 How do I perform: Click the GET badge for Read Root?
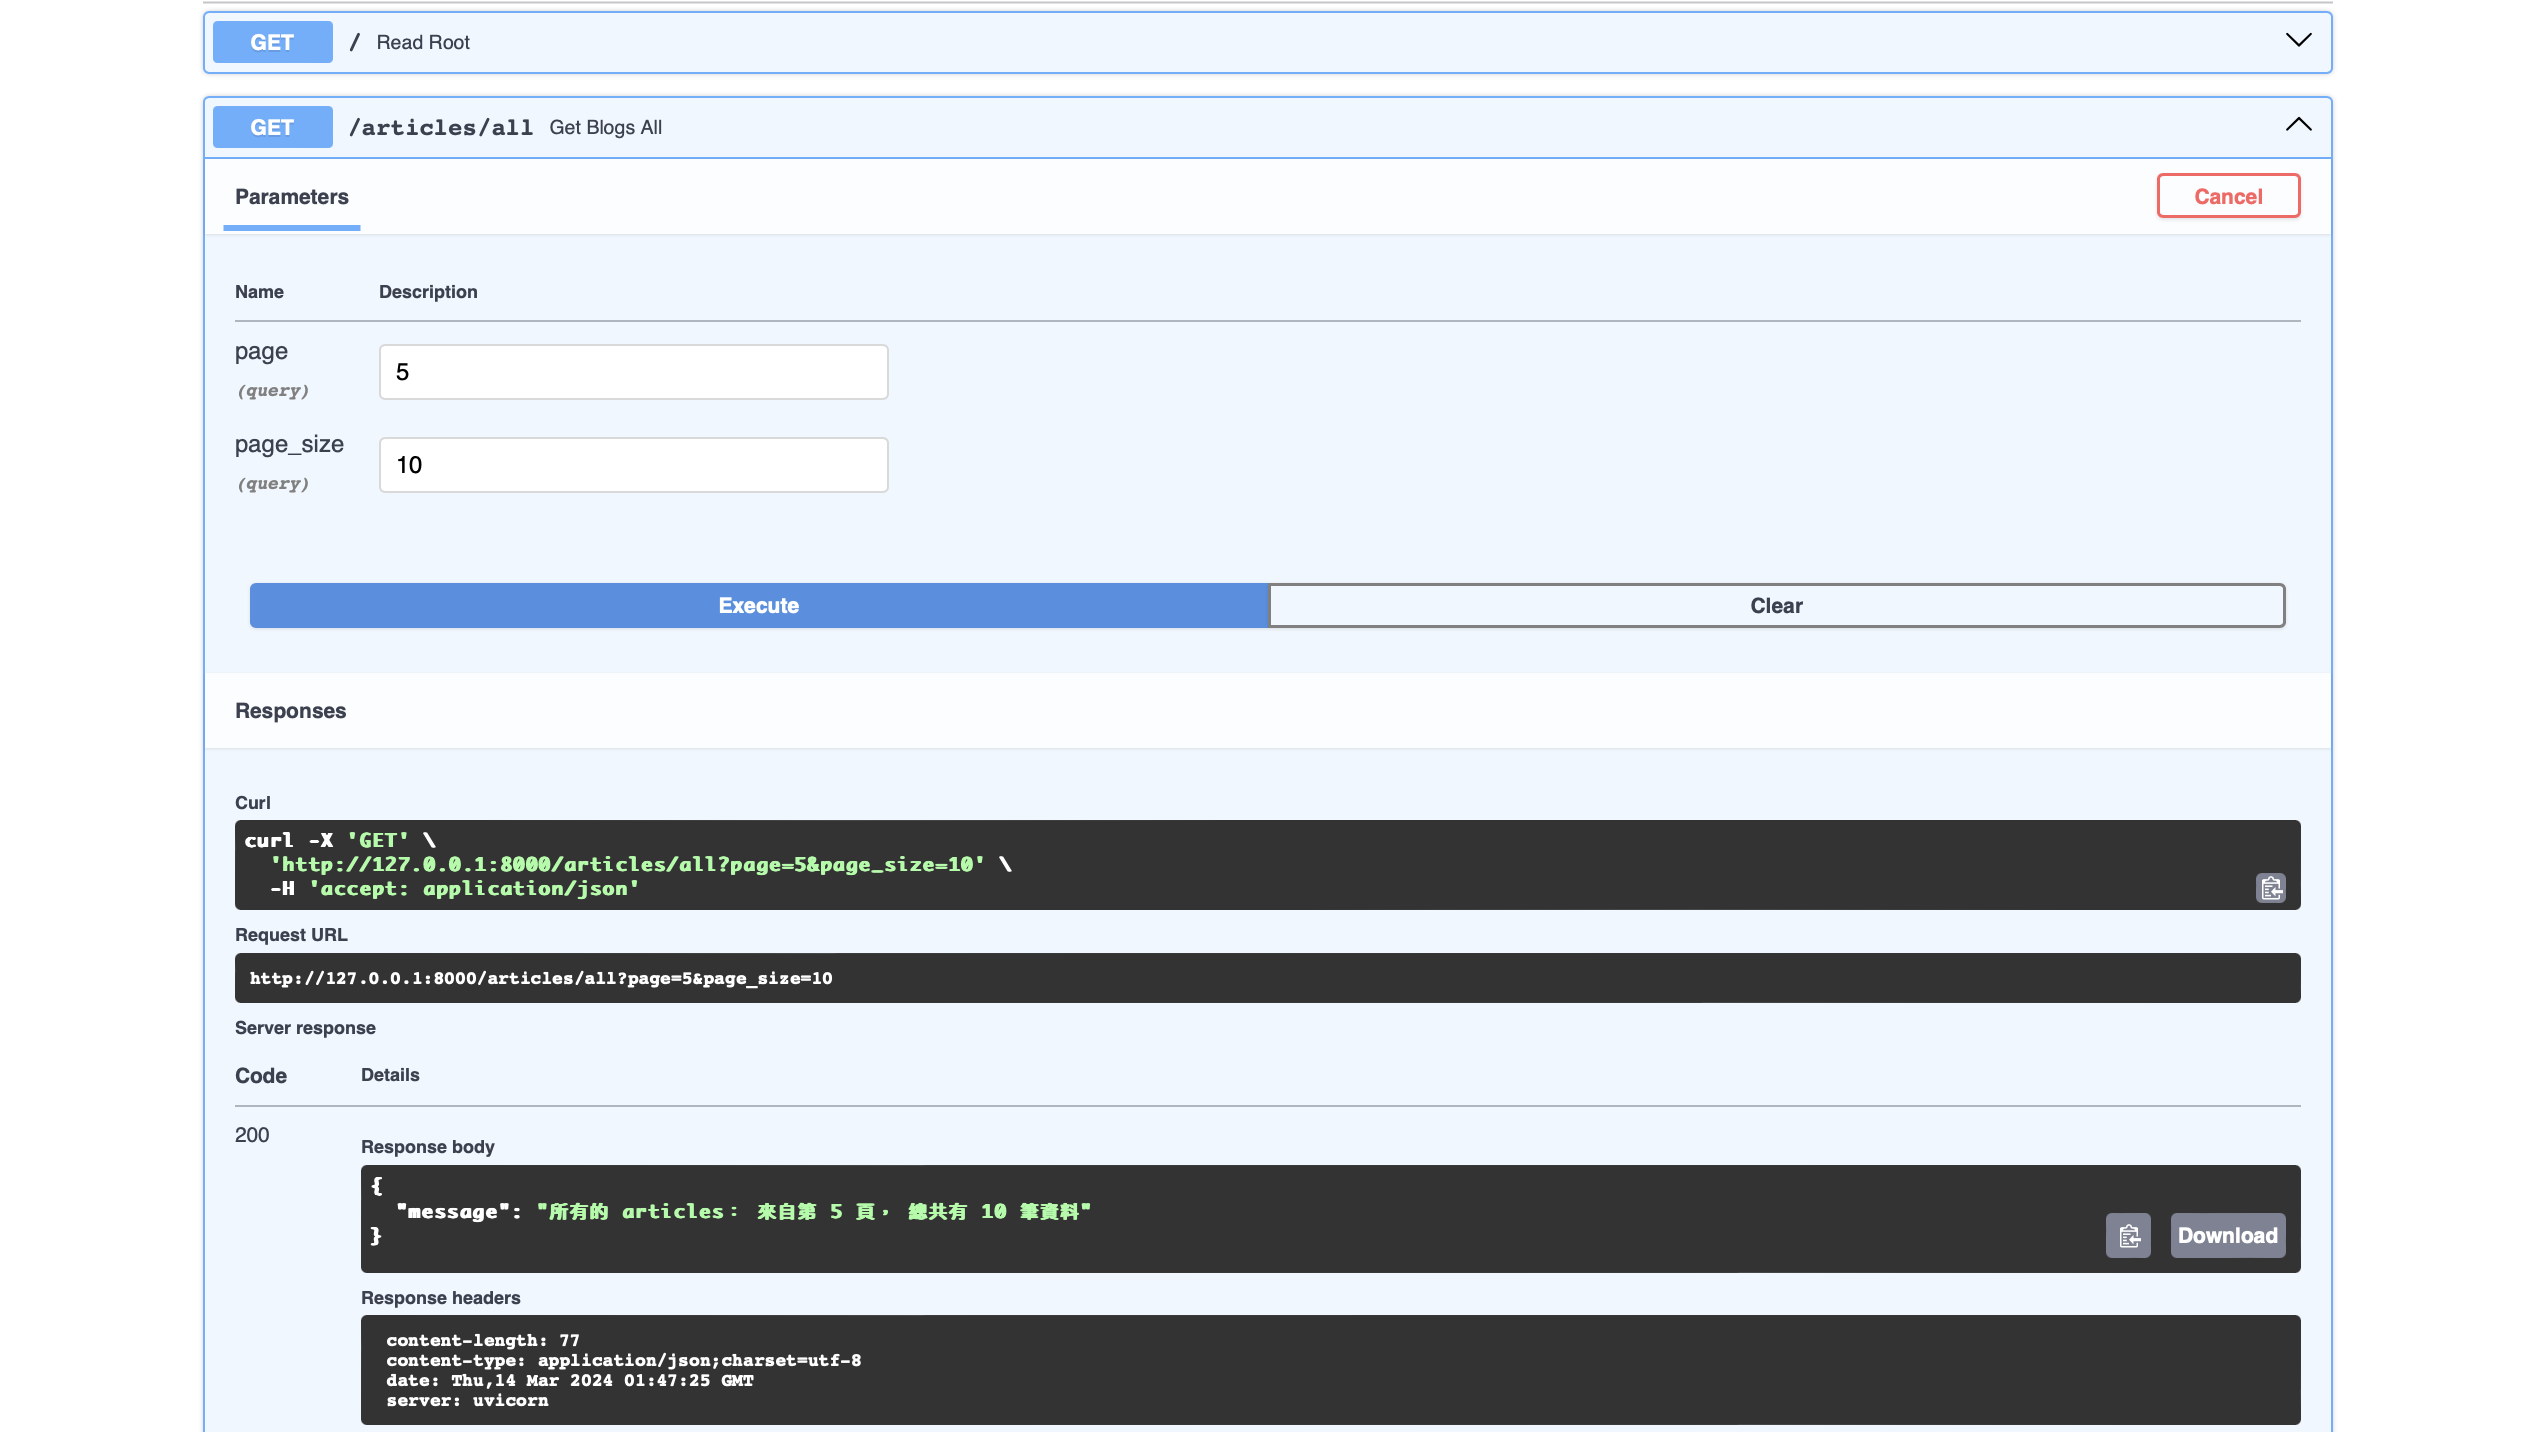(x=272, y=42)
